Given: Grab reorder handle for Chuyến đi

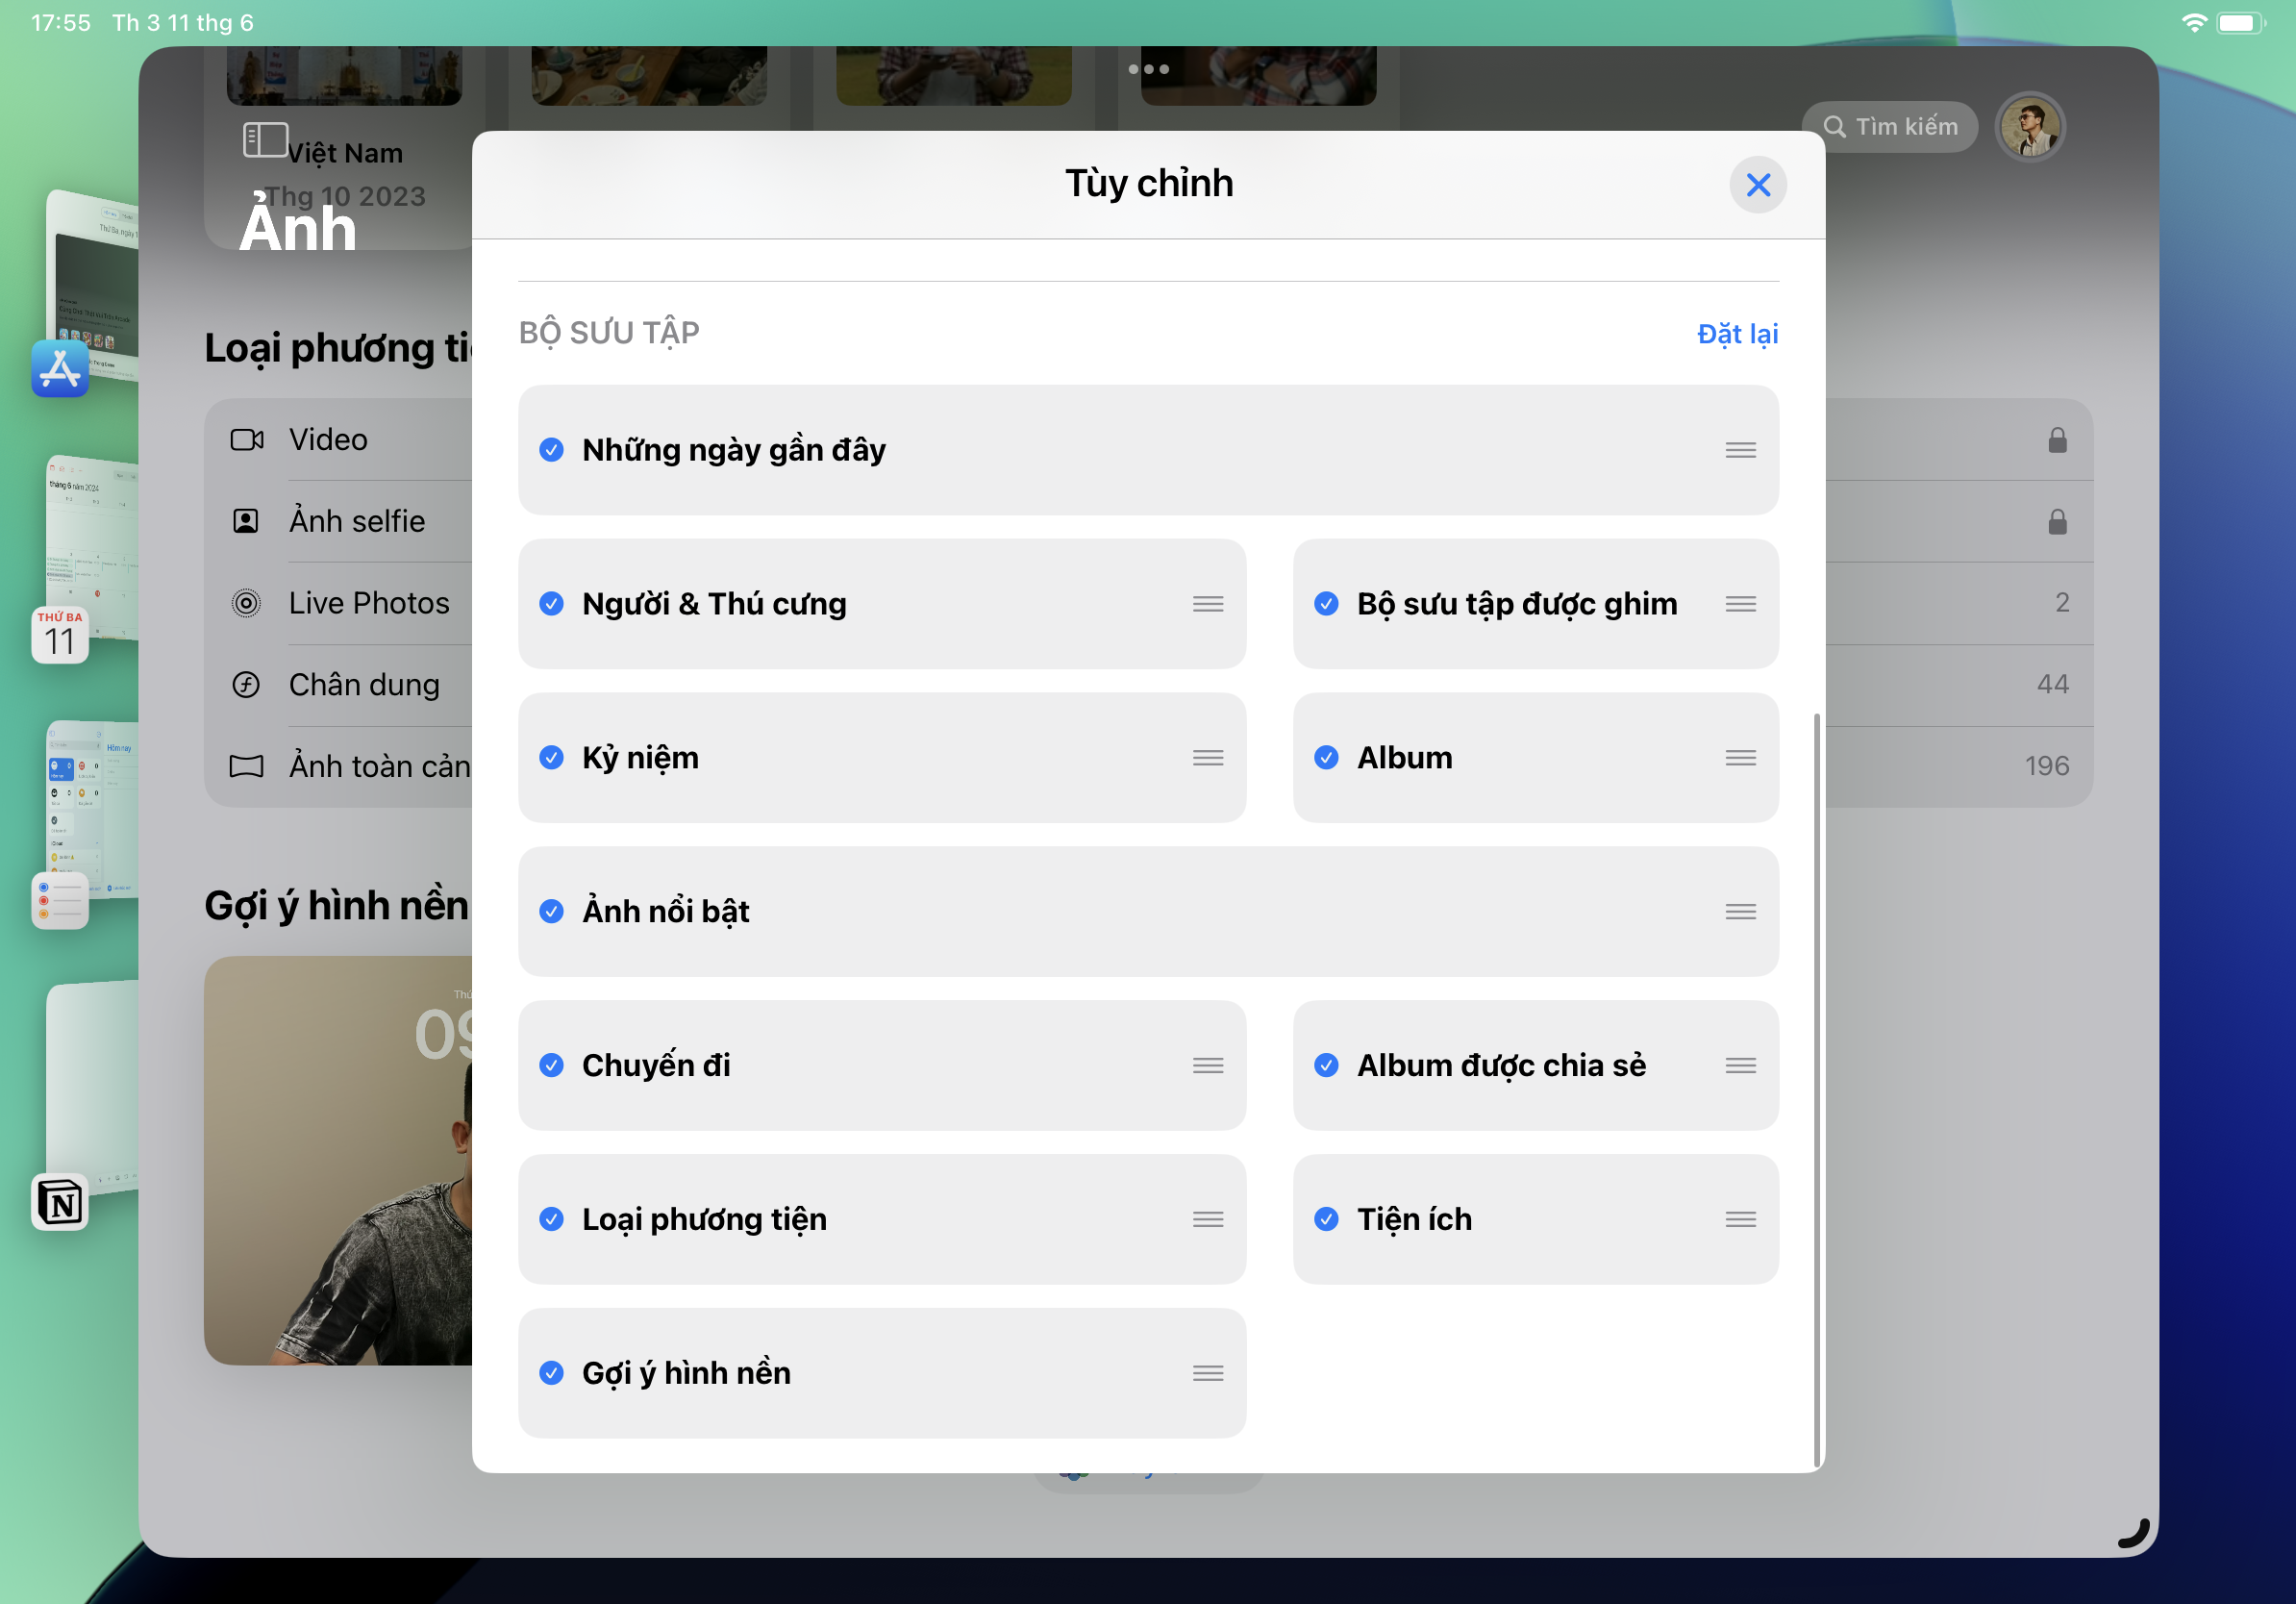Looking at the screenshot, I should (x=1208, y=1066).
